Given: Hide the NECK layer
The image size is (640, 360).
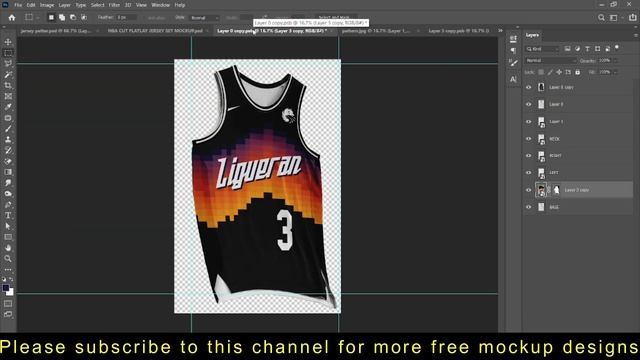Looking at the screenshot, I should pyautogui.click(x=529, y=139).
